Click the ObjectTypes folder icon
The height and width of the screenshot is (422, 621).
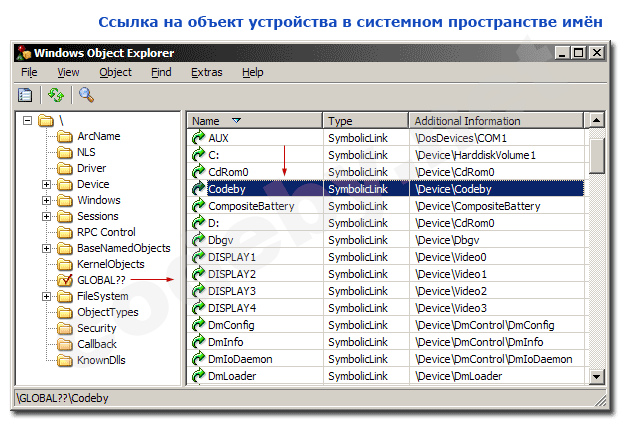[x=65, y=312]
